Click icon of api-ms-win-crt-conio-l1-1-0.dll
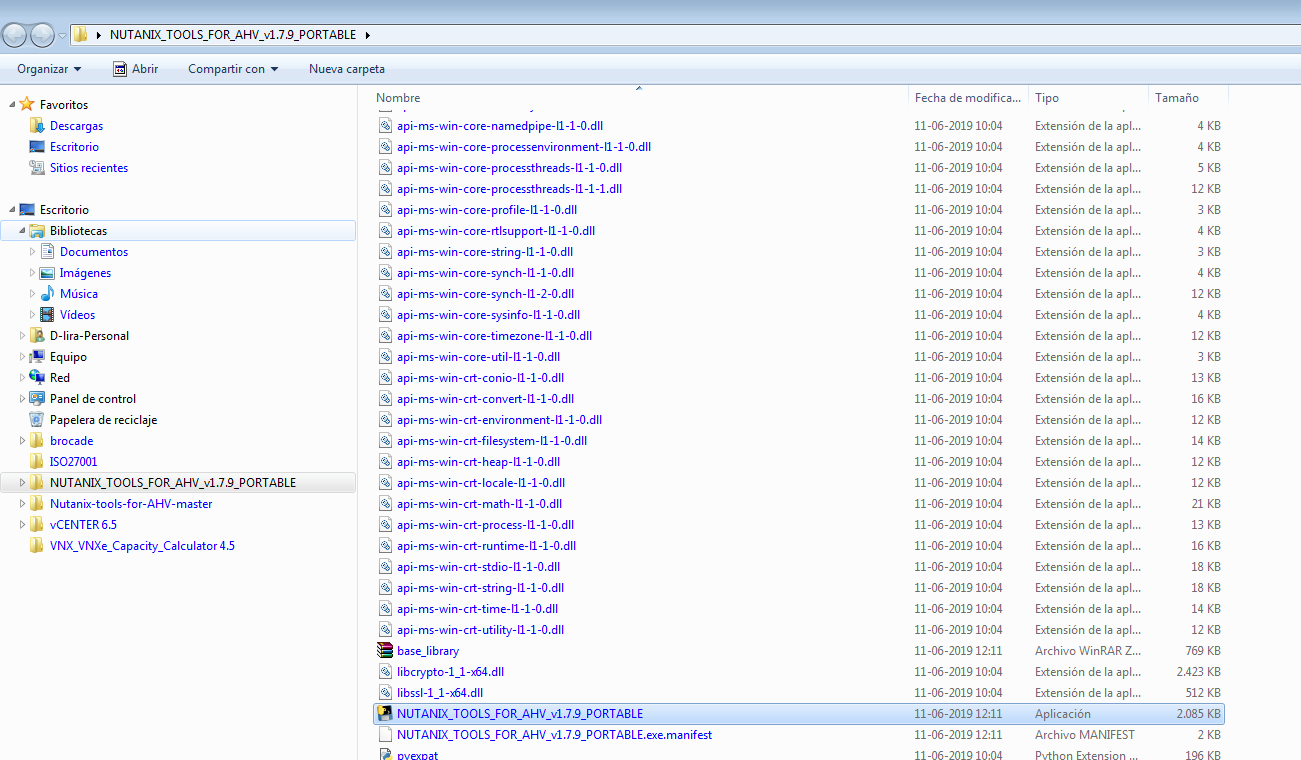Screen dimensions: 1301x760 click(386, 378)
